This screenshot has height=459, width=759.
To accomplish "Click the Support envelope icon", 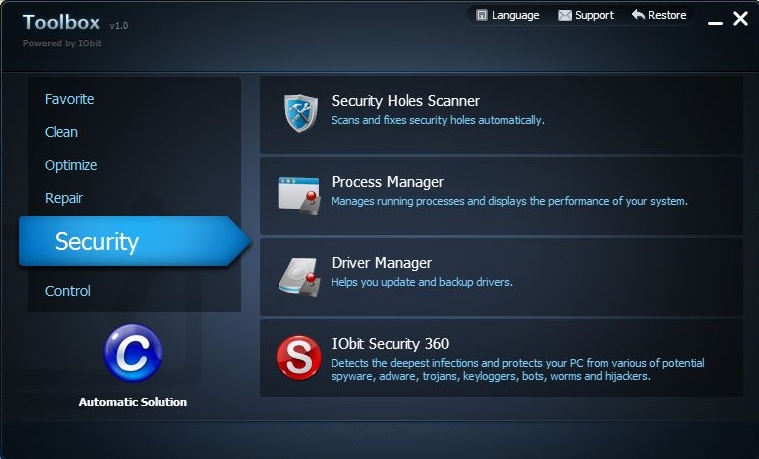I will 564,15.
